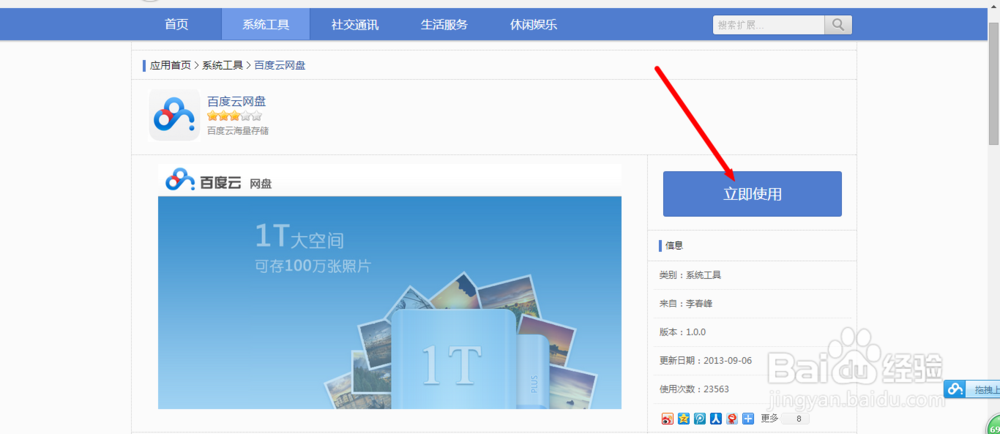Click the 立即使用 button
This screenshot has width=1000, height=434.
click(752, 194)
